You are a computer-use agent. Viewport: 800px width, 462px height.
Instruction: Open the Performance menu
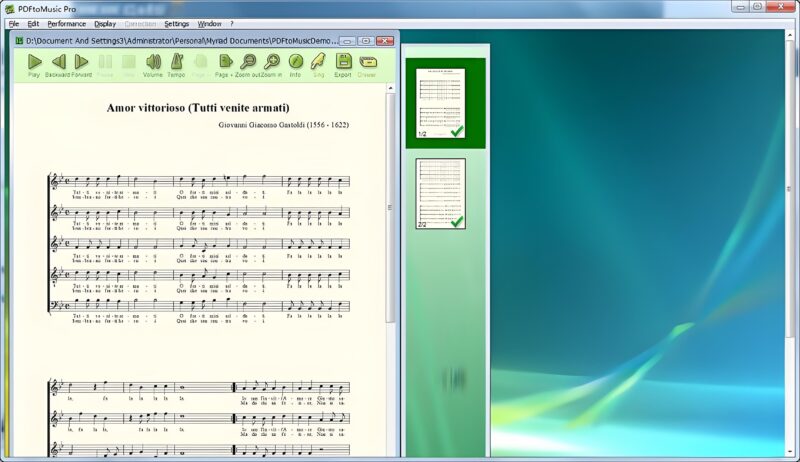66,23
